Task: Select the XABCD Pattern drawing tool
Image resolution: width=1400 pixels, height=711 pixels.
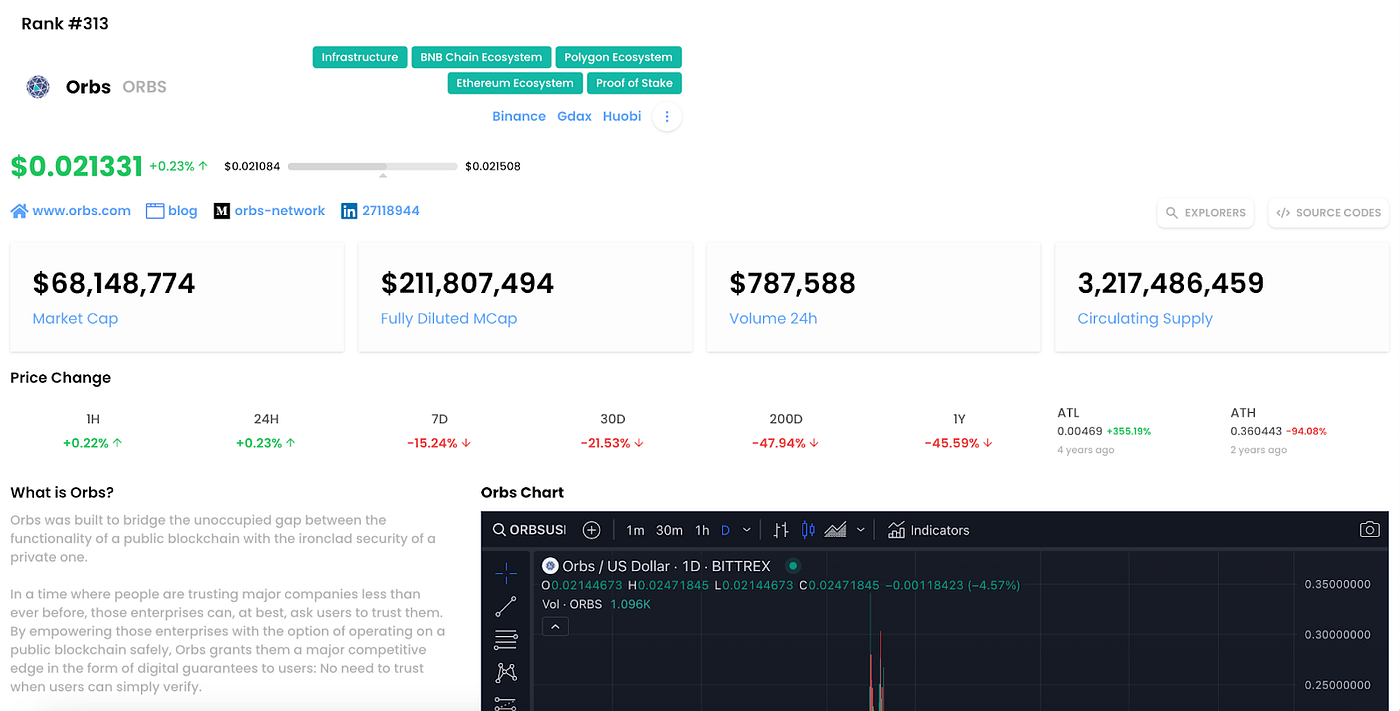Action: point(505,672)
